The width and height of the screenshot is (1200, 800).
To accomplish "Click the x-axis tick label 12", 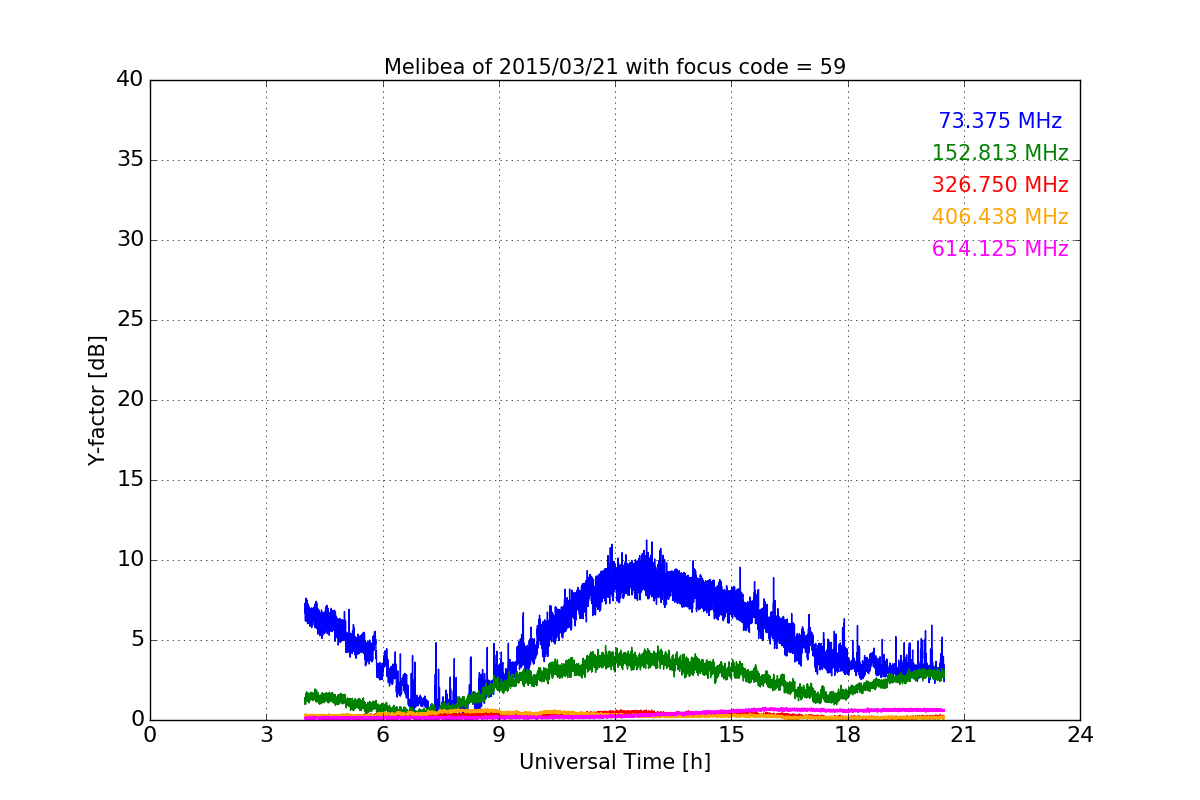I will coord(615,735).
